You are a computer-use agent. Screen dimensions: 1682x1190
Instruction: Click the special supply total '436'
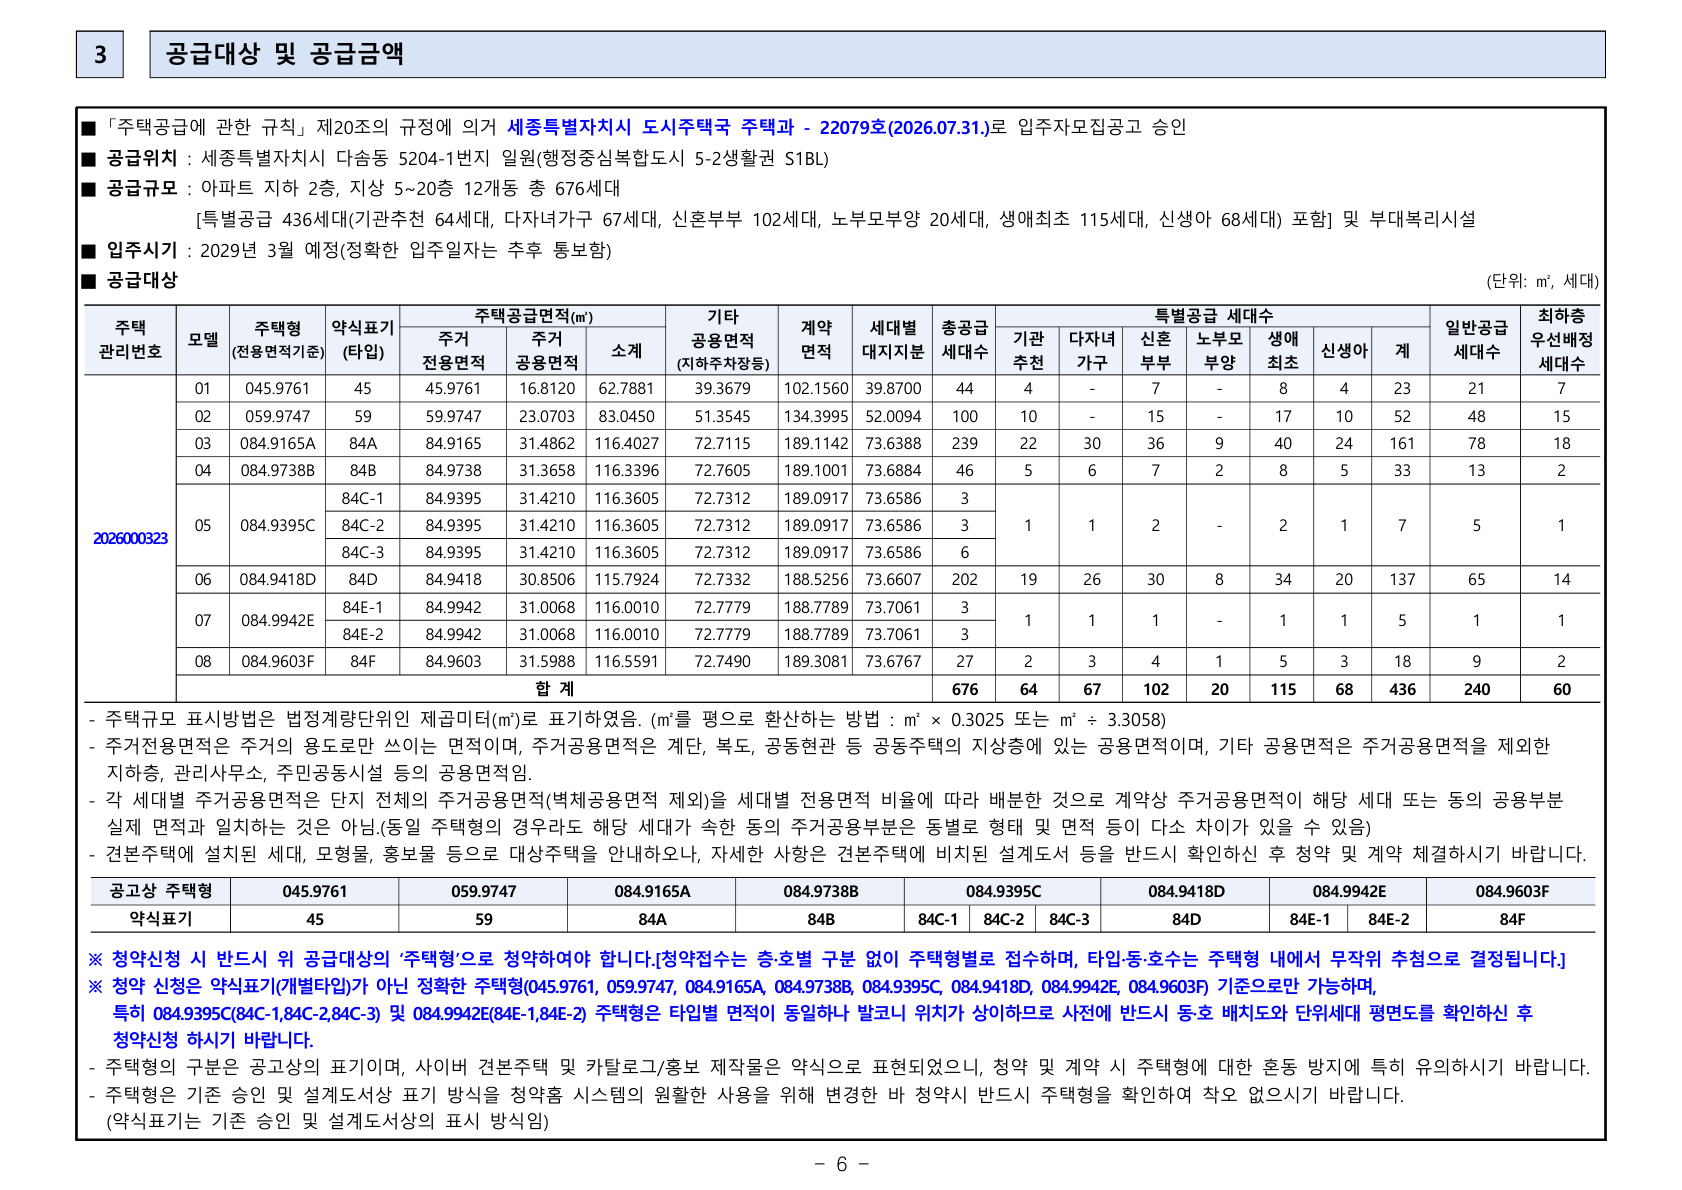click(x=1402, y=689)
